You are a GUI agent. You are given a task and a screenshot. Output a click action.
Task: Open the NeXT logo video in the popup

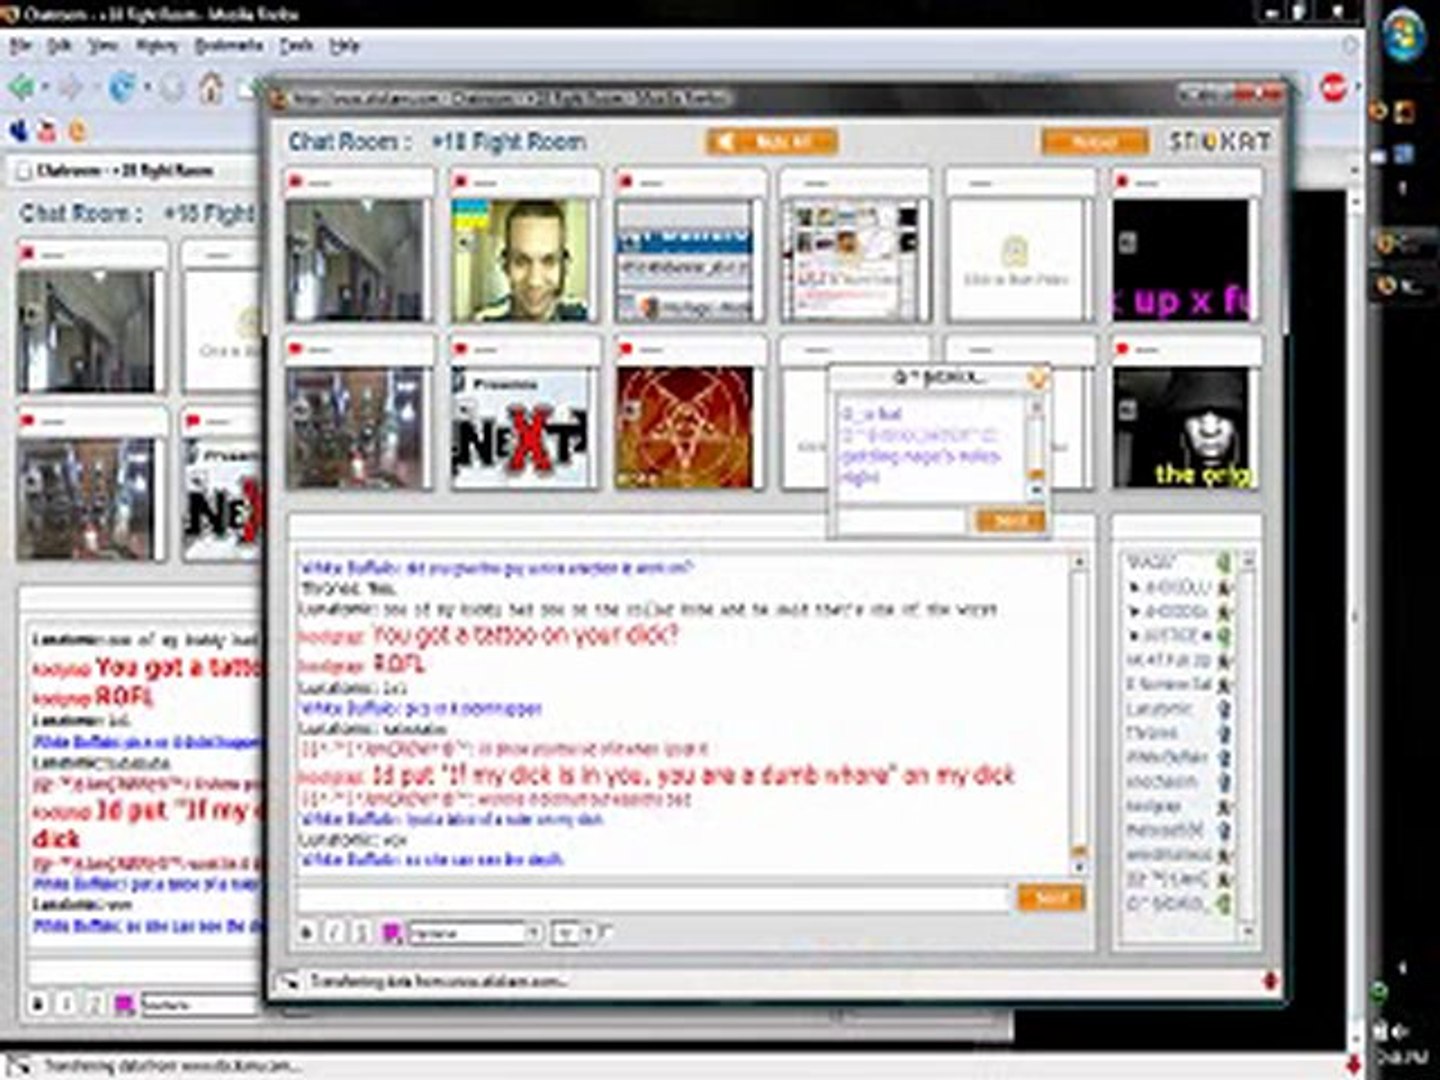coord(520,428)
